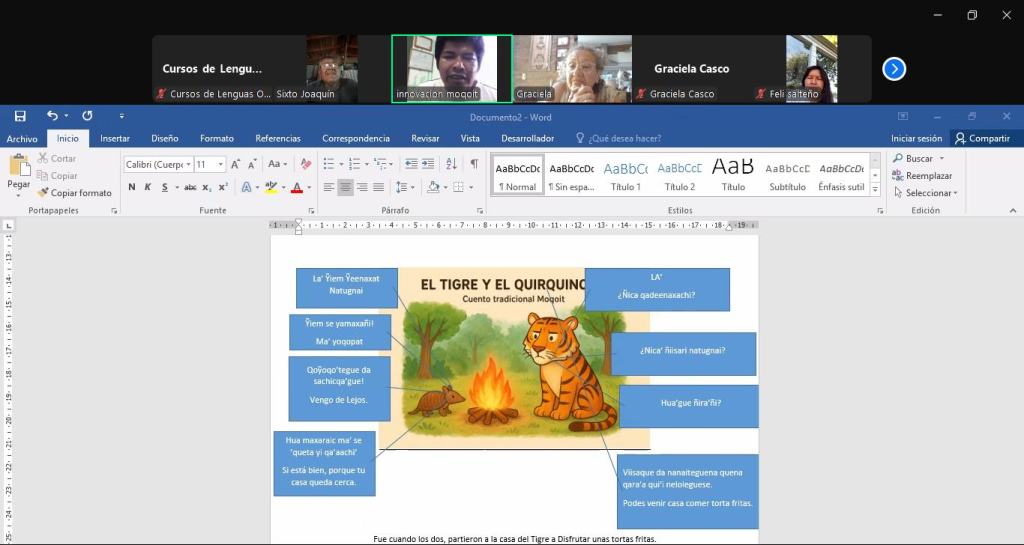Screen dimensions: 1024x545
Task: Switch to the Referencias tab
Action: coord(277,139)
